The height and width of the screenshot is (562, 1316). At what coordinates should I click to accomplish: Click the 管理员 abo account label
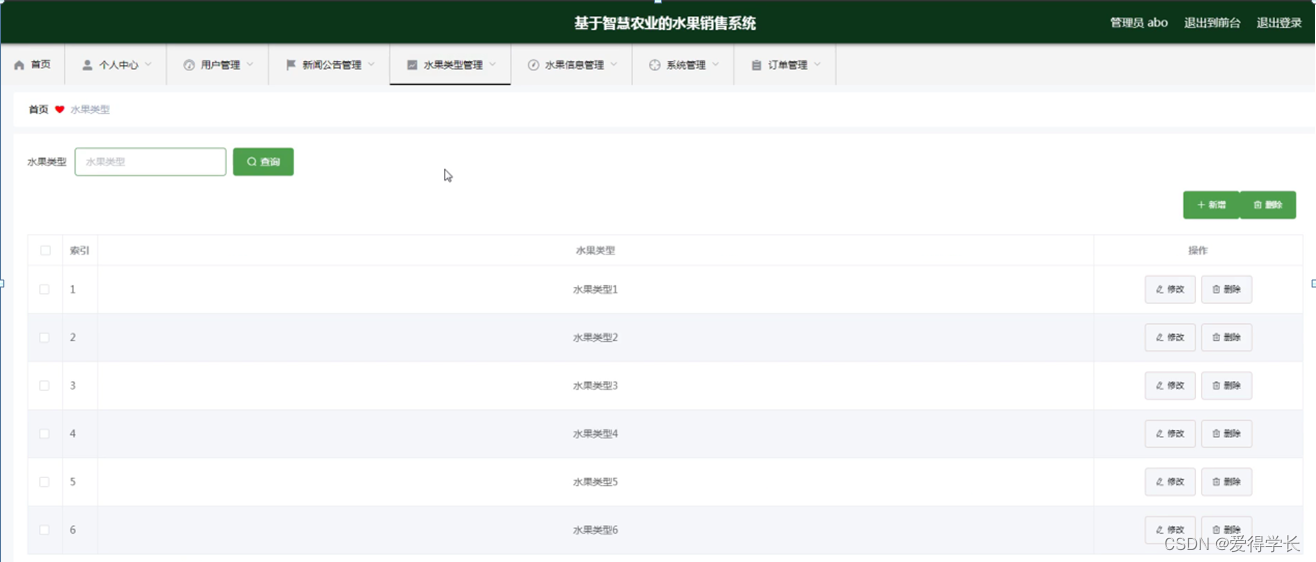1139,23
